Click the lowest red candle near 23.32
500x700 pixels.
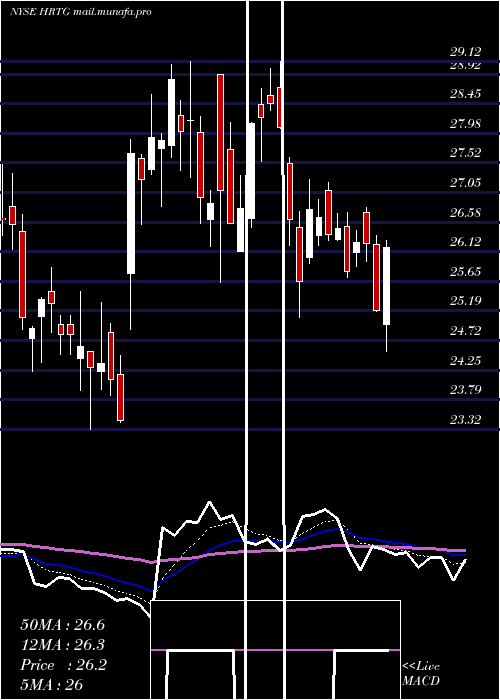121,397
